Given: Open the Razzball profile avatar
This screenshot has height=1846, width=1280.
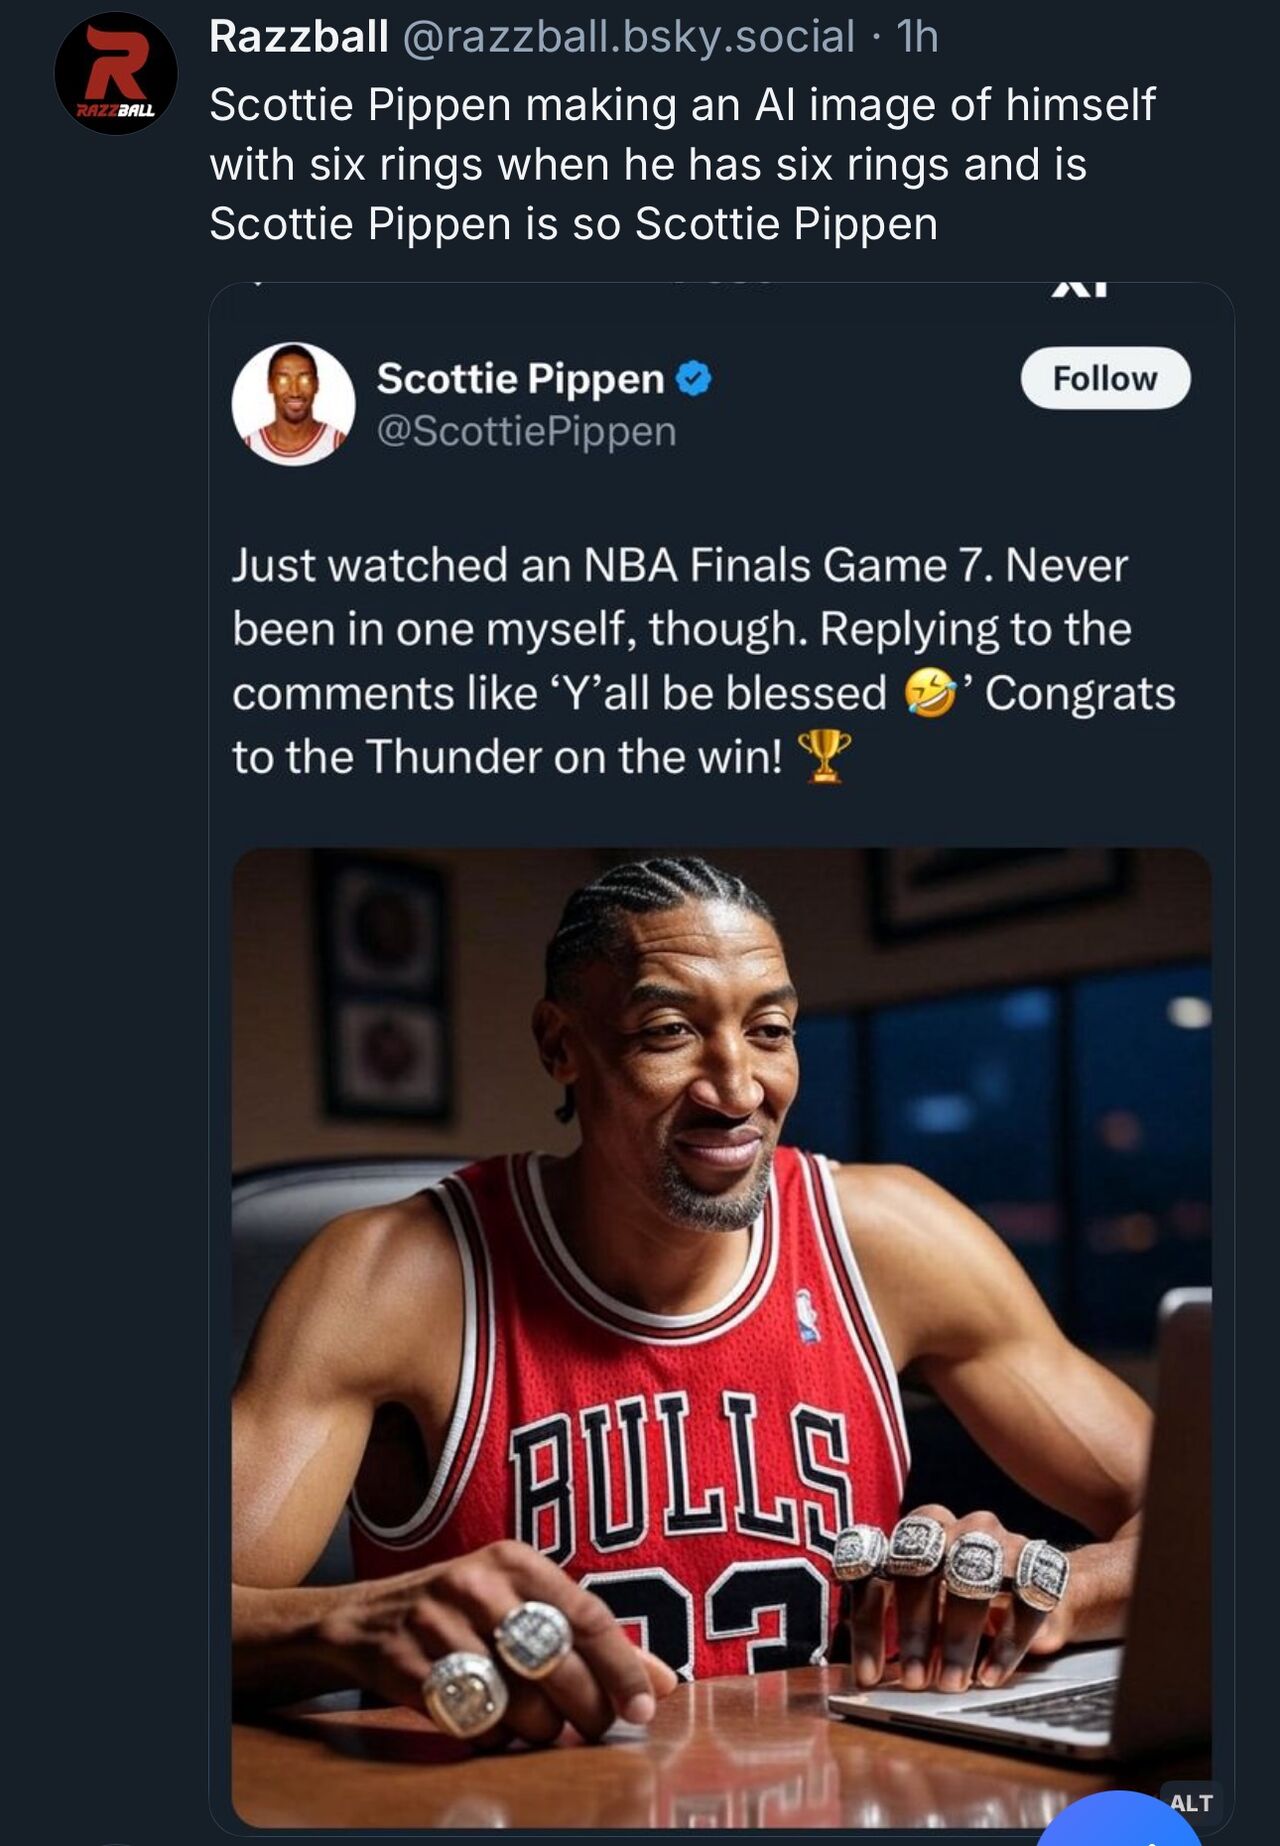Looking at the screenshot, I should click(x=116, y=73).
